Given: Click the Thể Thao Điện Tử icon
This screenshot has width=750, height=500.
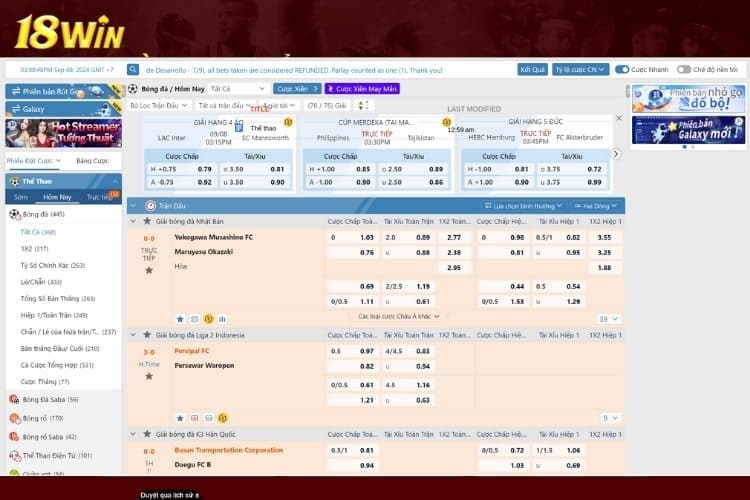Looking at the screenshot, I should [x=15, y=456].
